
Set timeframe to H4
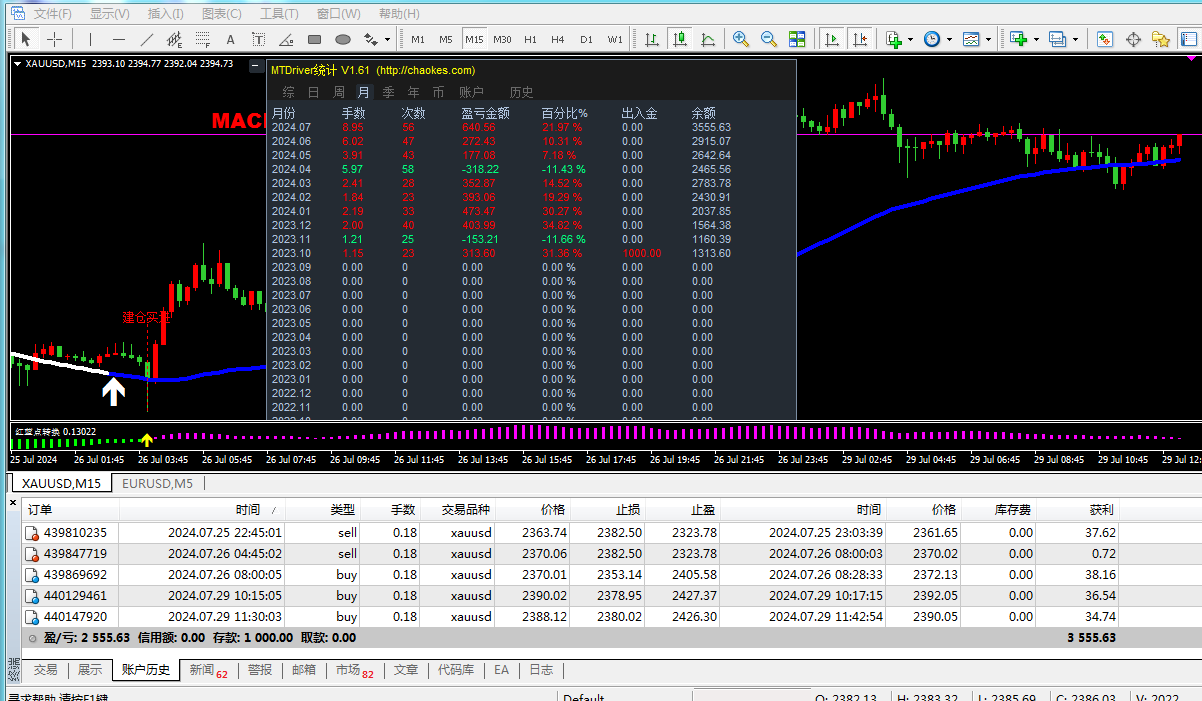click(558, 39)
